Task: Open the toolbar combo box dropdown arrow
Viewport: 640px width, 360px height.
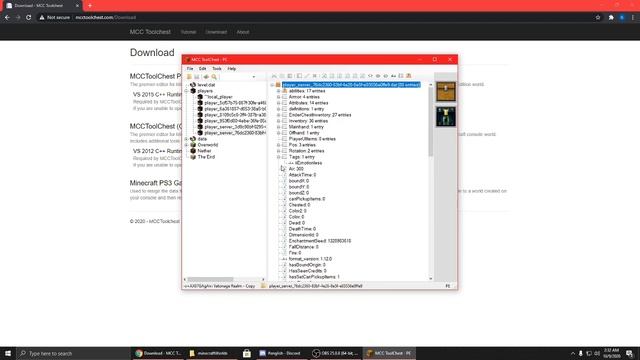Action: click(253, 77)
